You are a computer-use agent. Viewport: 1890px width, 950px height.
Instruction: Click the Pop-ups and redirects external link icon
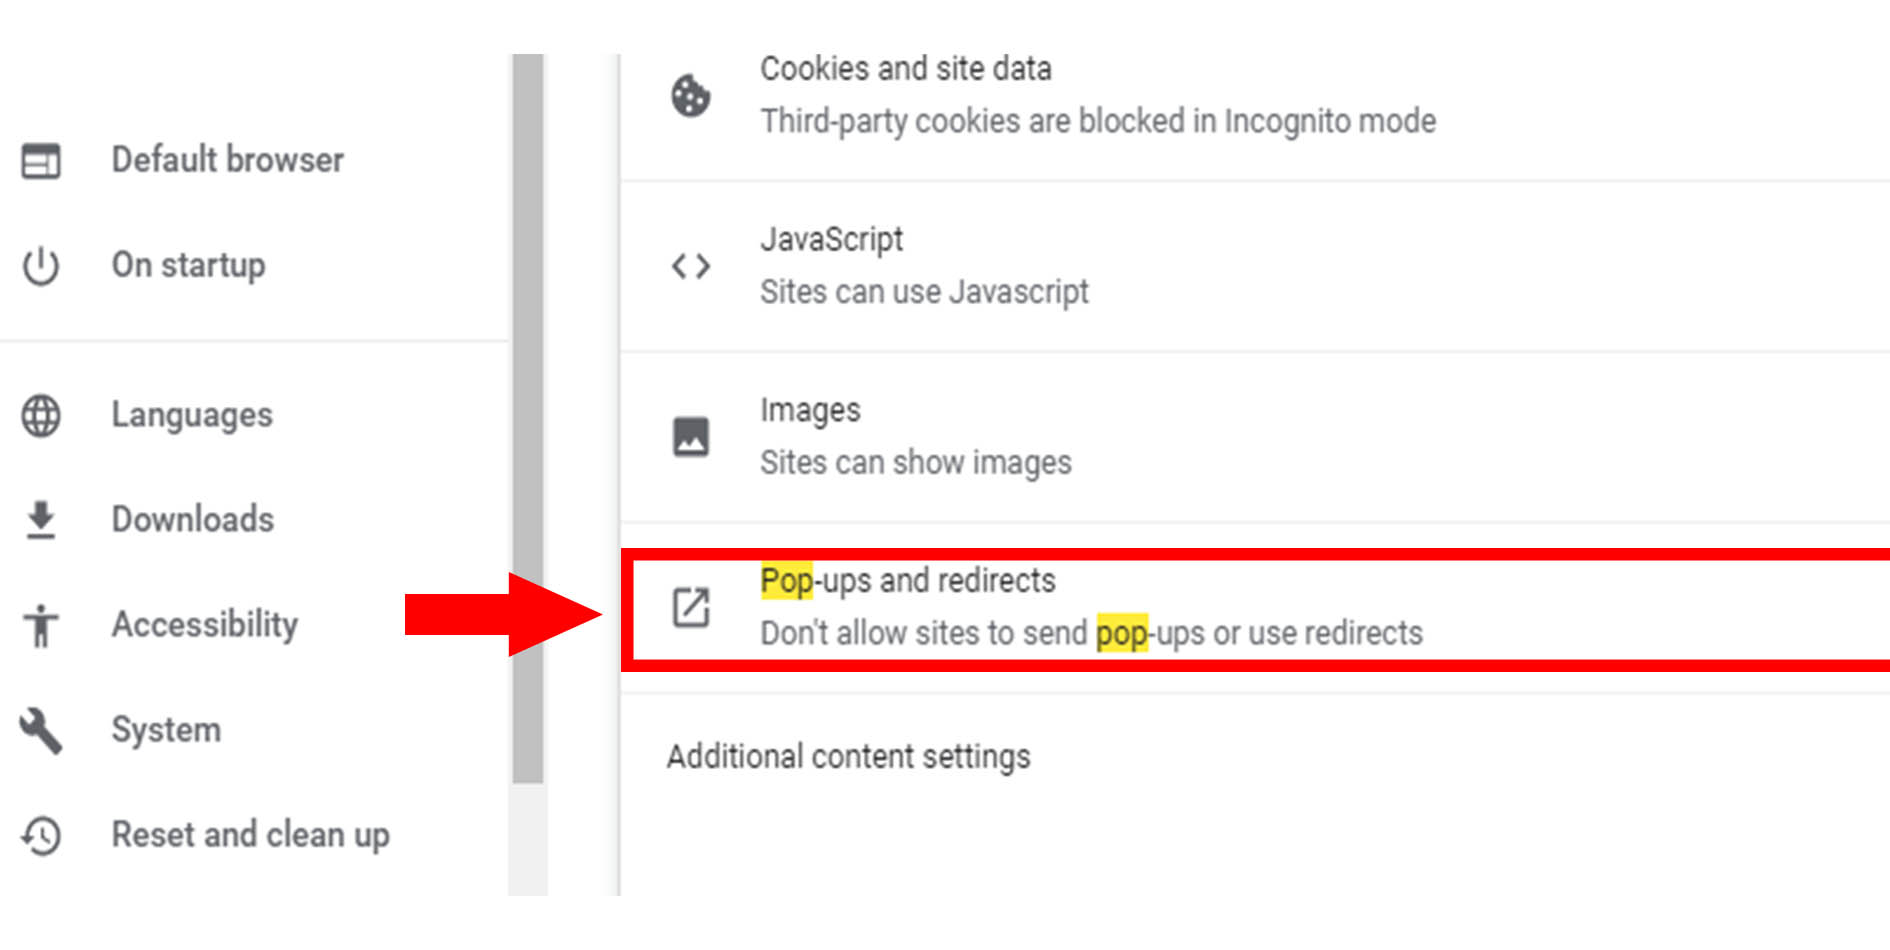(x=690, y=607)
